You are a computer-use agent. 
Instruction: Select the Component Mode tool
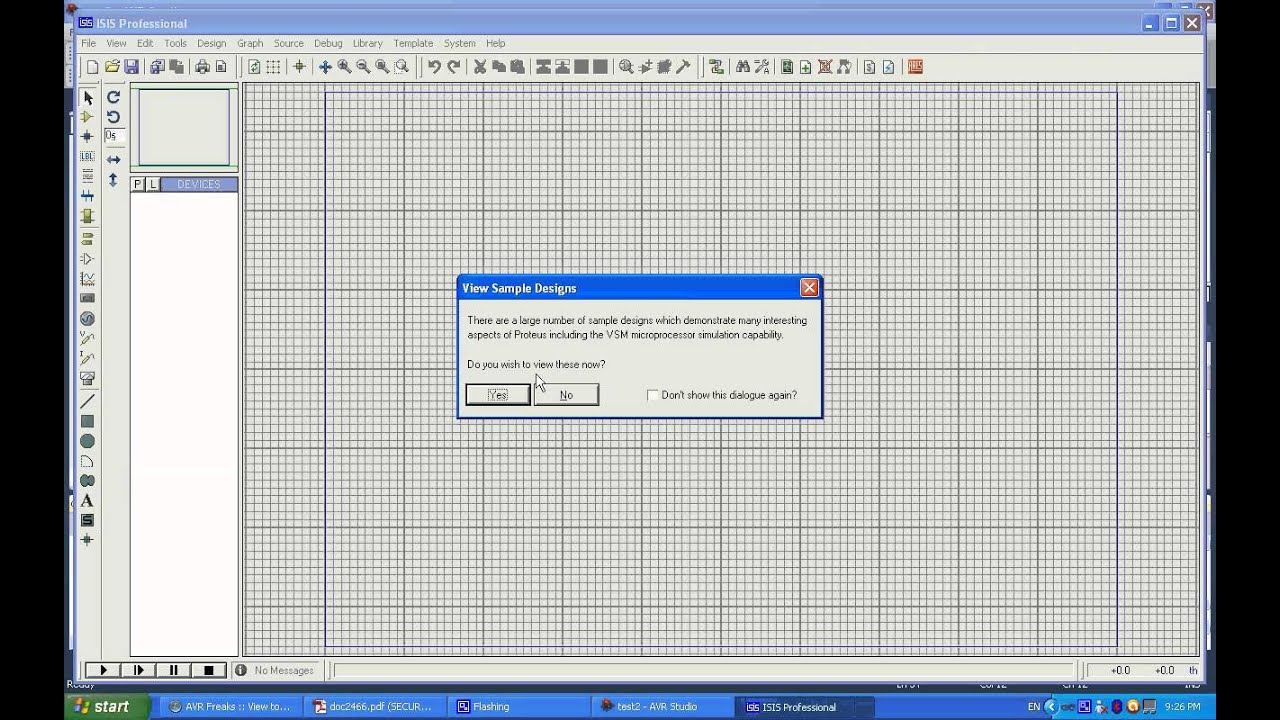87,117
